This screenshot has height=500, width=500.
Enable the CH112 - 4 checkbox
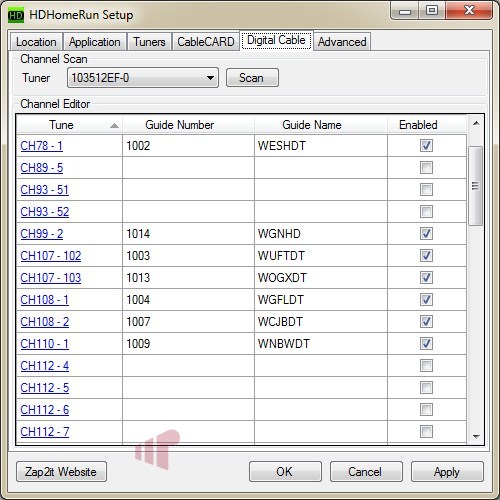pos(426,366)
